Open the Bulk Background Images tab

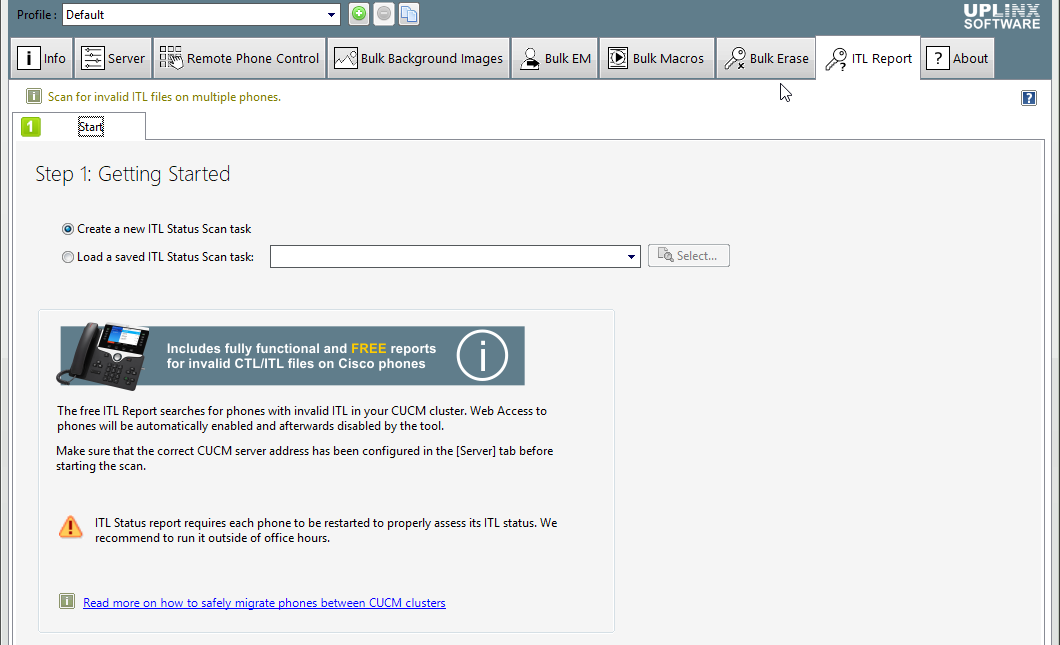[x=418, y=59]
